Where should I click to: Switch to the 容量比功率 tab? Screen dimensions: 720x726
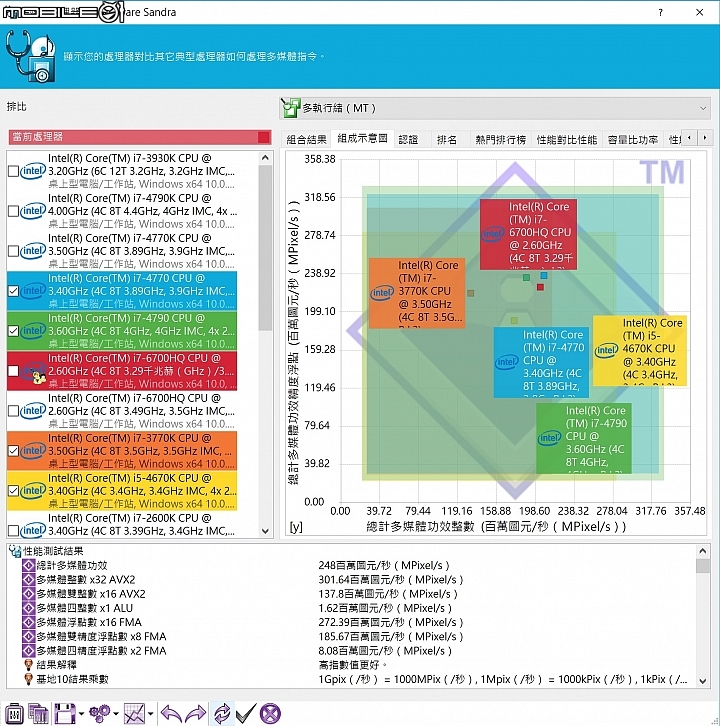point(632,139)
